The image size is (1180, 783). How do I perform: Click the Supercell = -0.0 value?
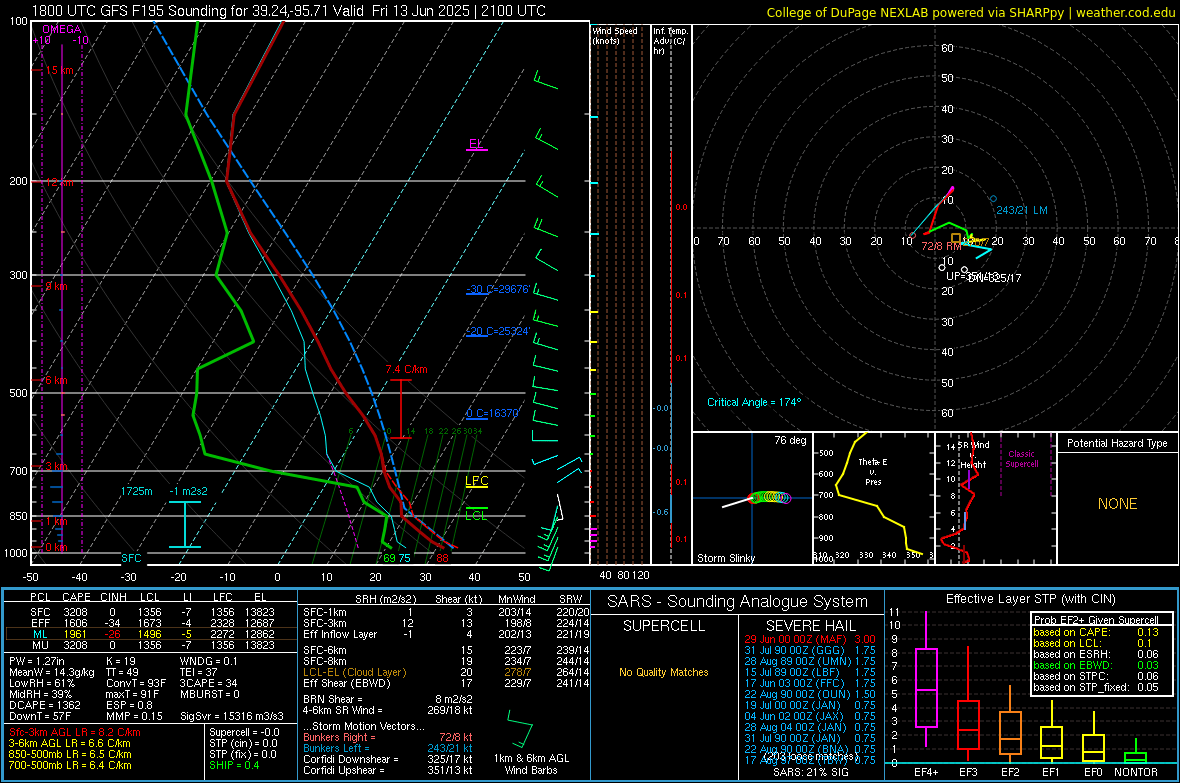click(244, 732)
